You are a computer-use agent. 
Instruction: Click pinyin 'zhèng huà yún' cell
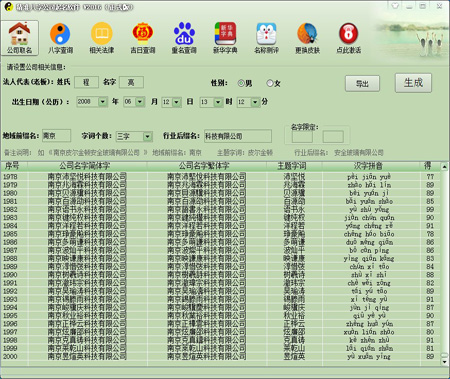tap(369, 324)
